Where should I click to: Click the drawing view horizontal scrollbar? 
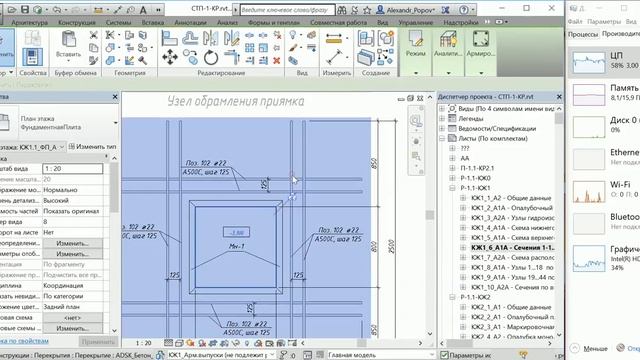[x=362, y=343]
